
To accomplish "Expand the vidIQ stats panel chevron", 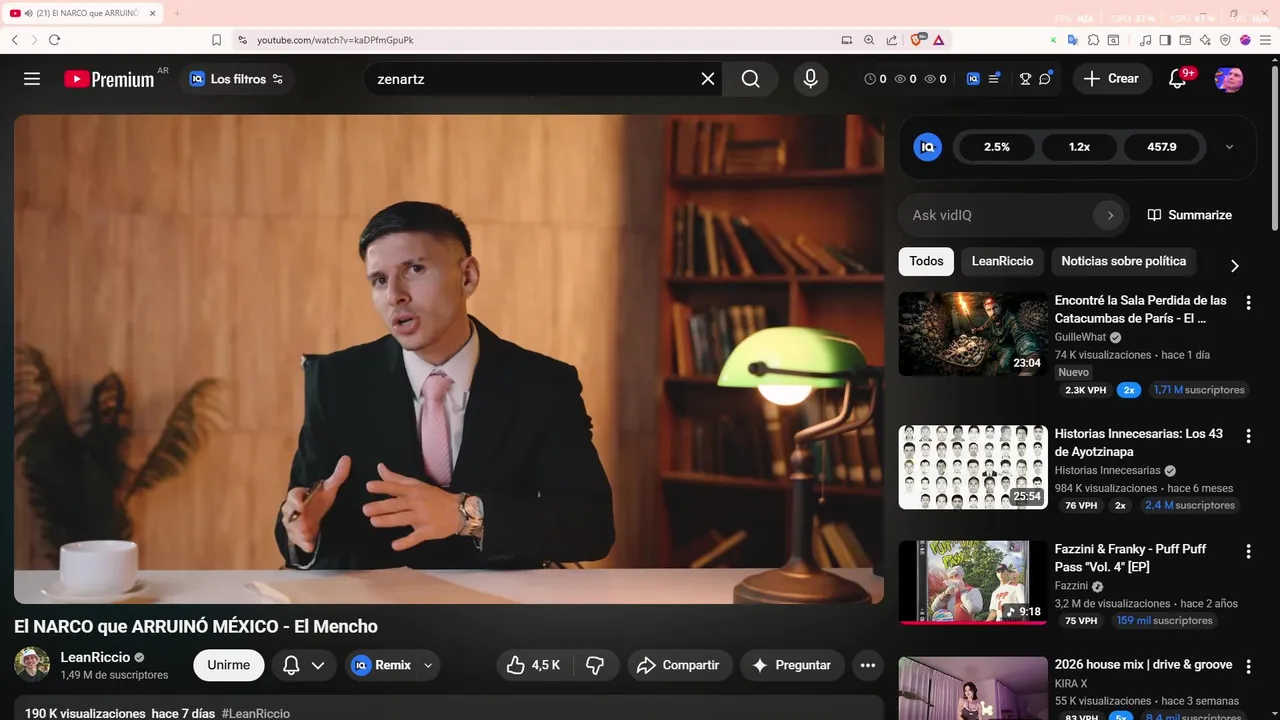I will (1229, 147).
